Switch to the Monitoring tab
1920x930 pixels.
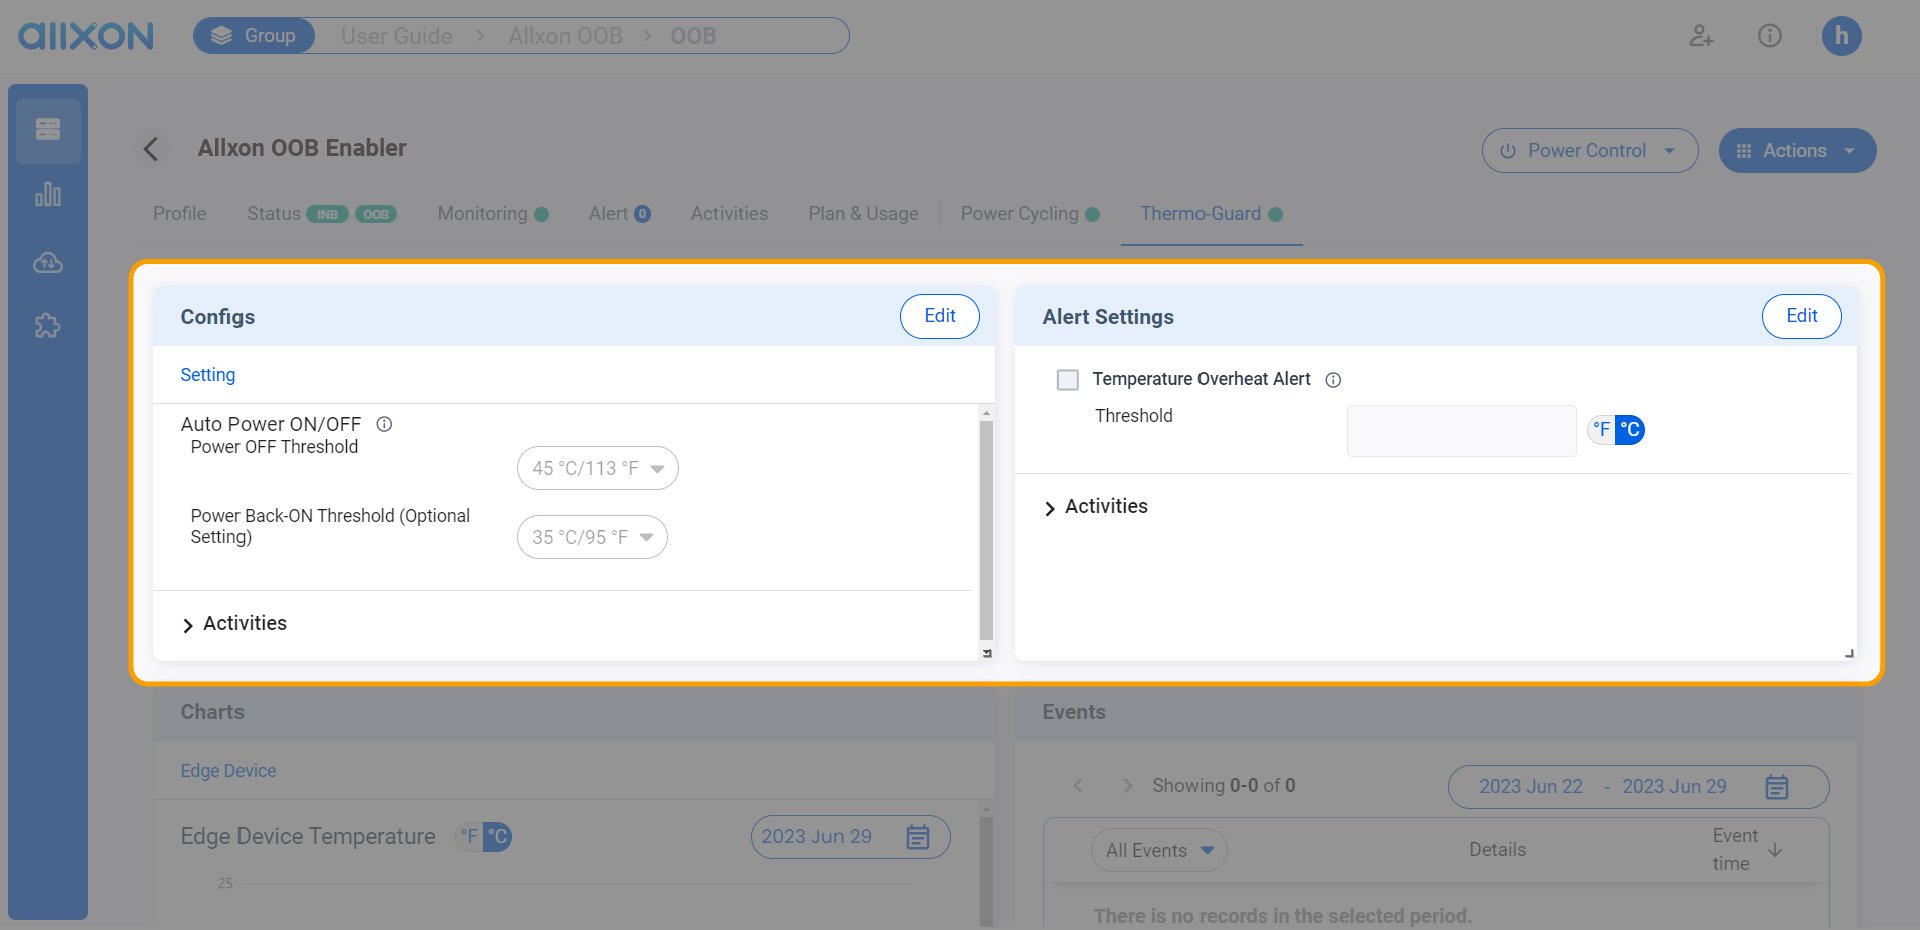[x=482, y=214]
